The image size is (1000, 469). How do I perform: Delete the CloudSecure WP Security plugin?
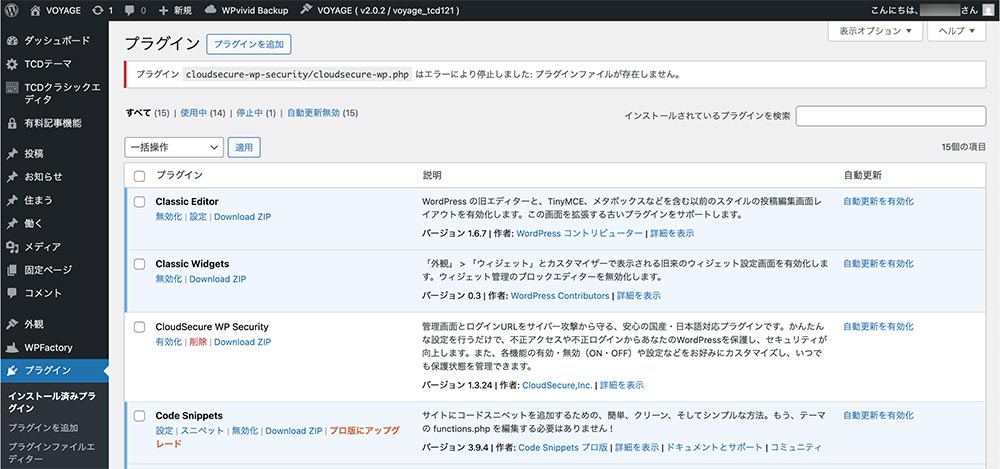(198, 342)
